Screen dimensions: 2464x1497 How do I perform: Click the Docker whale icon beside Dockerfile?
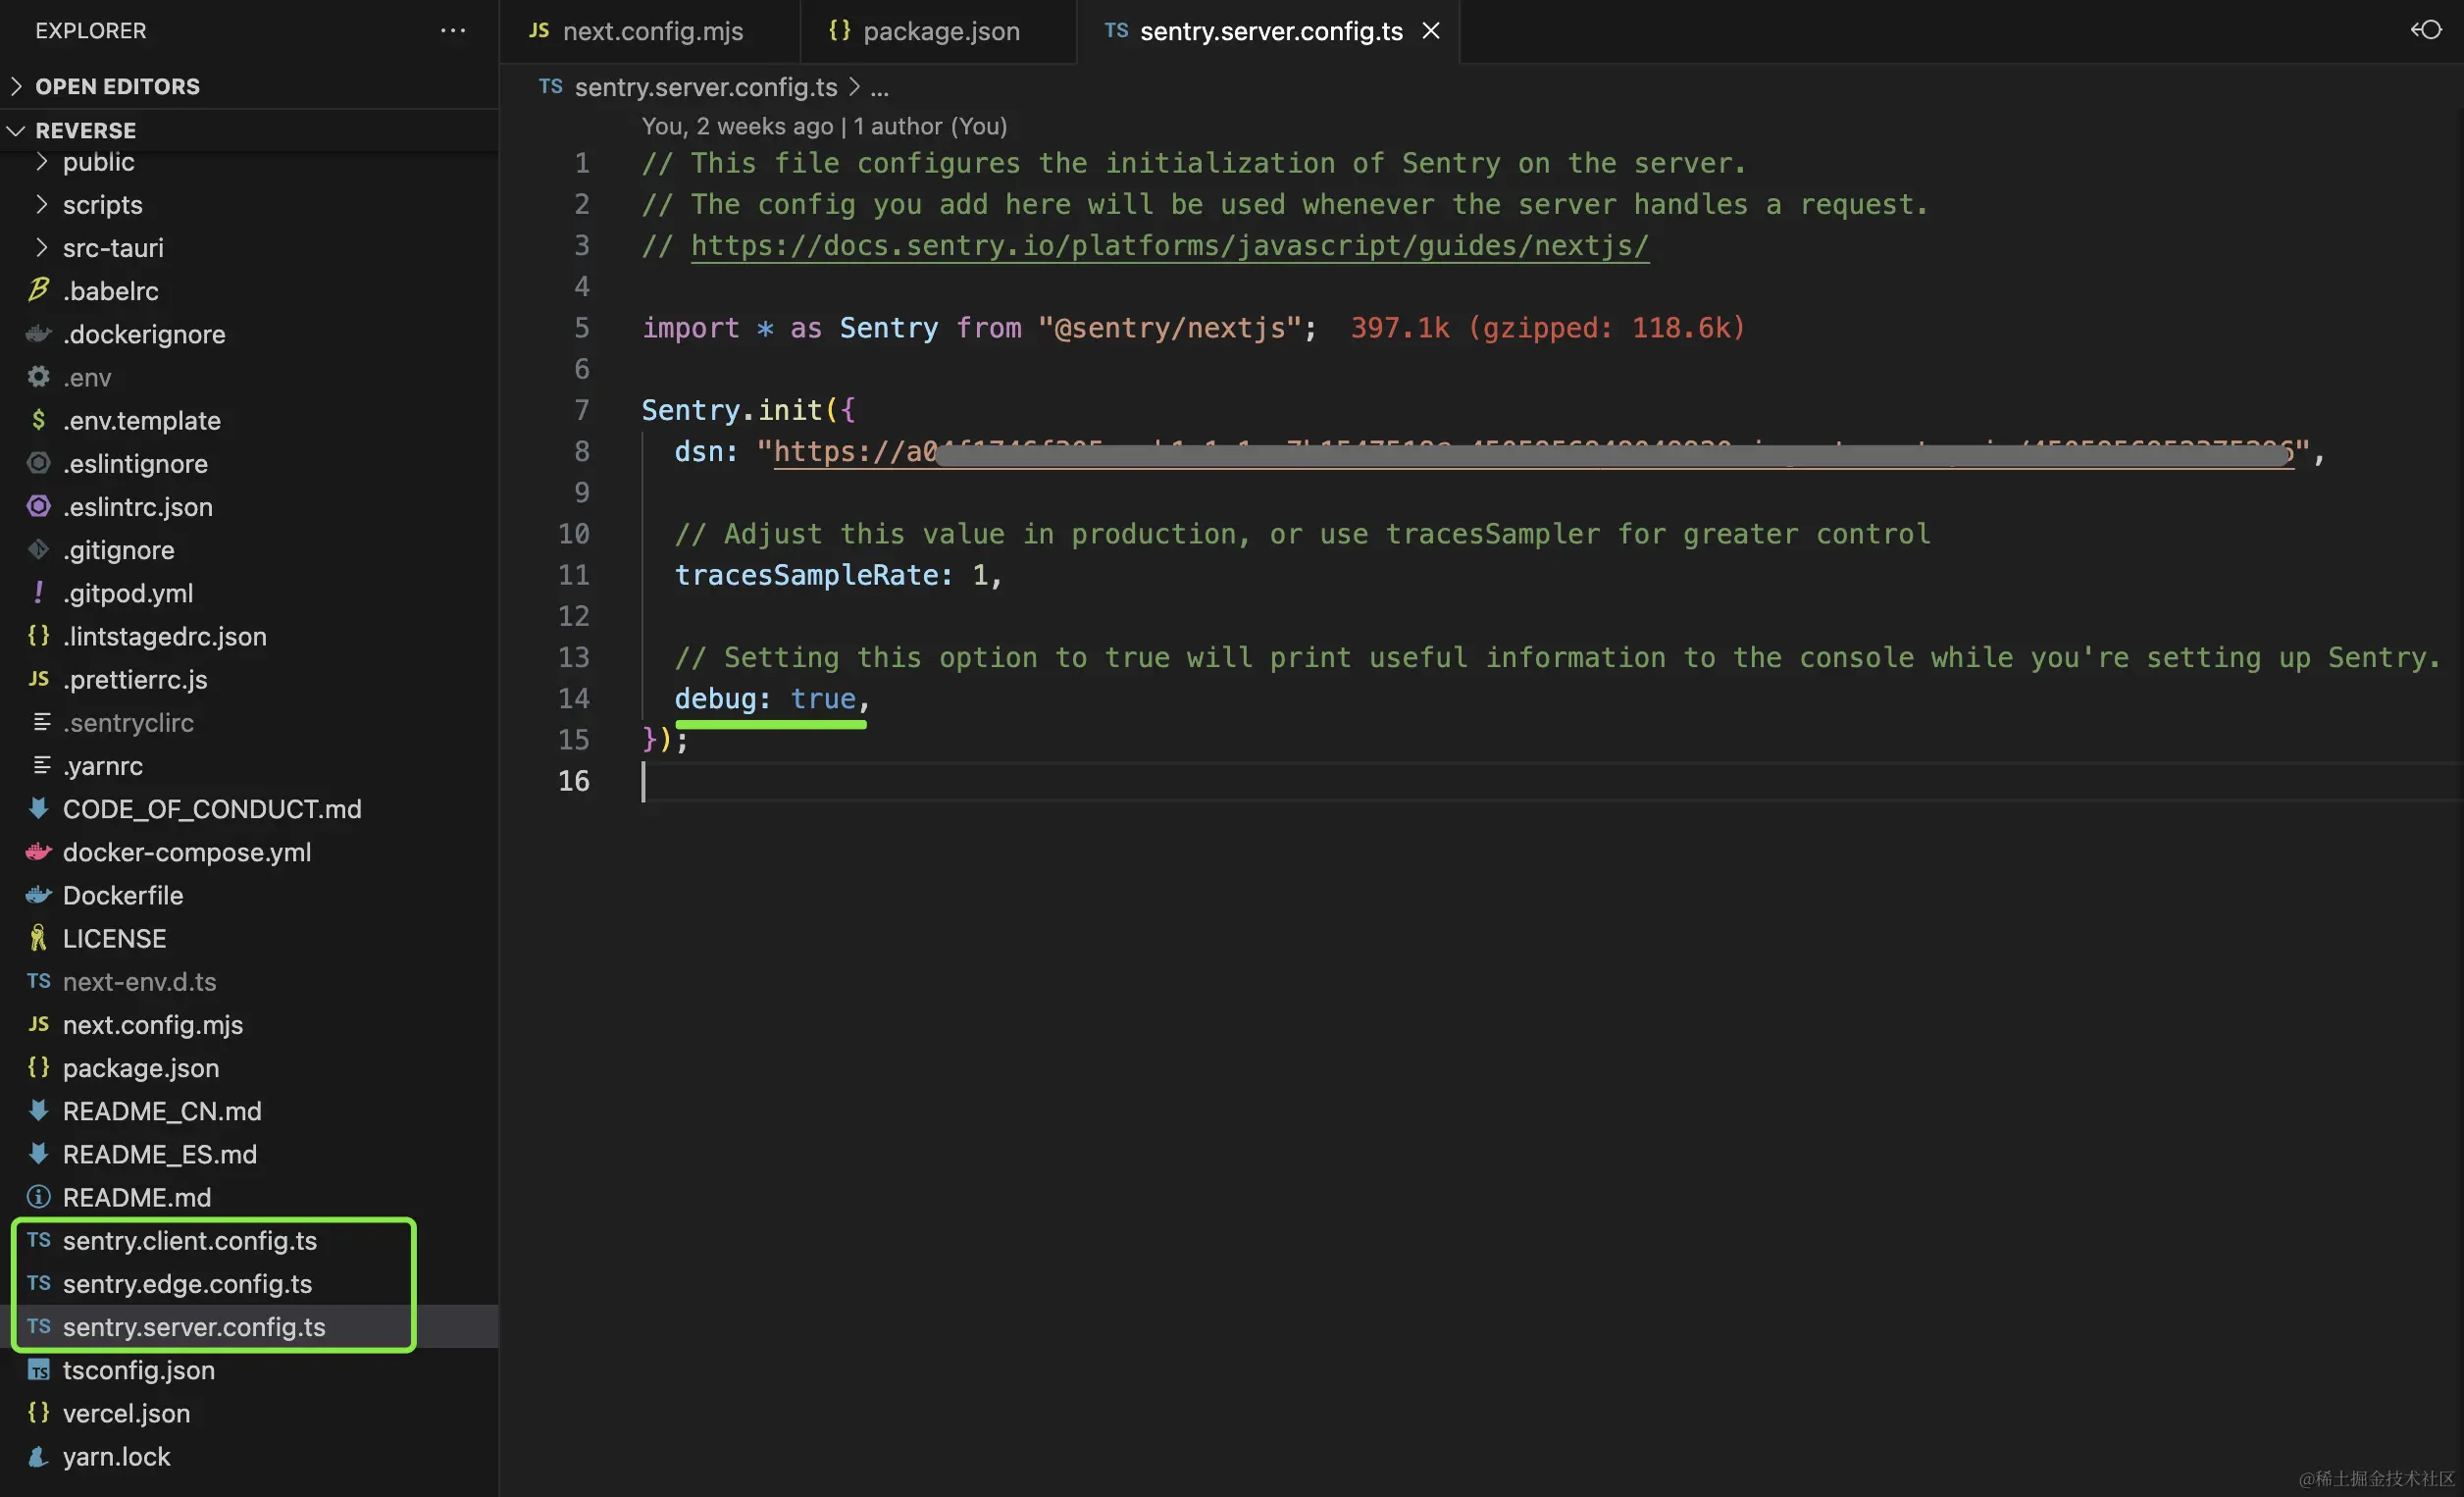click(38, 895)
